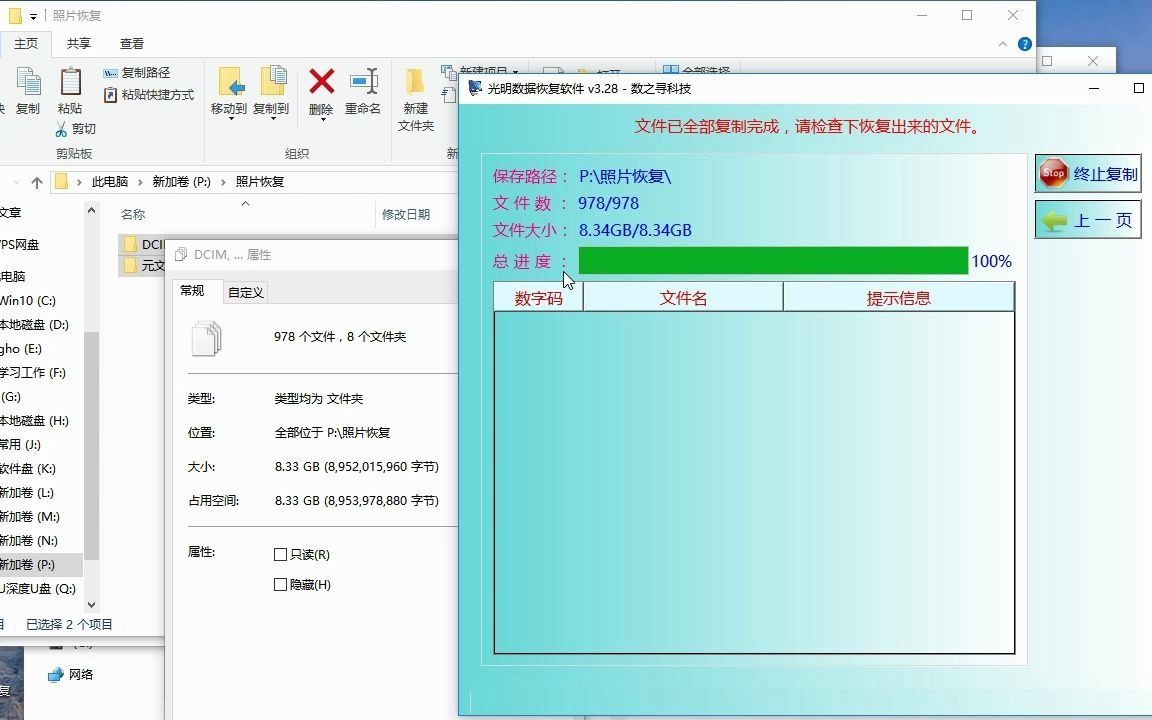Image resolution: width=1152 pixels, height=720 pixels.
Task: Click chevron after 此电脑 in address bar
Action: point(140,181)
